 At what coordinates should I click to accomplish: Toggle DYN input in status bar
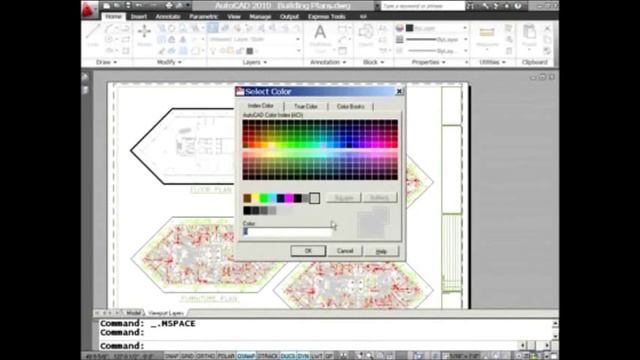(303, 356)
